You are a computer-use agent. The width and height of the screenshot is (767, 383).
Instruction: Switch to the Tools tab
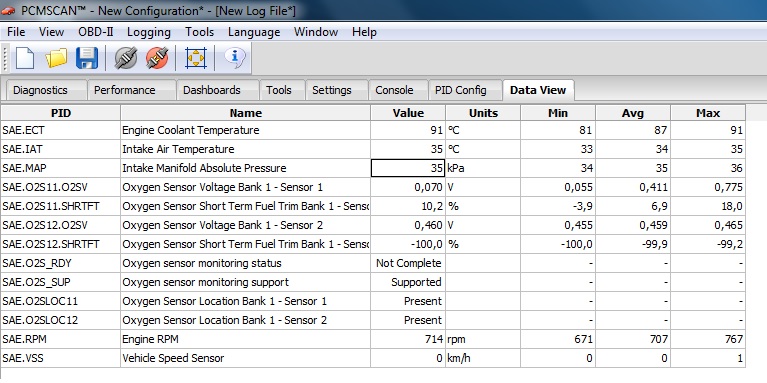click(x=283, y=90)
